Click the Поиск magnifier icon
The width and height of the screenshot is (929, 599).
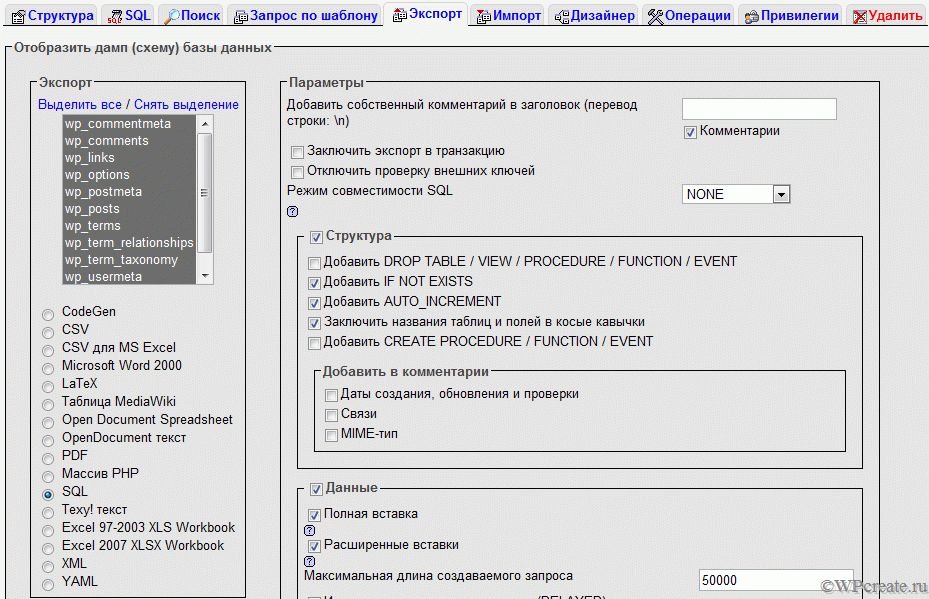coord(172,17)
